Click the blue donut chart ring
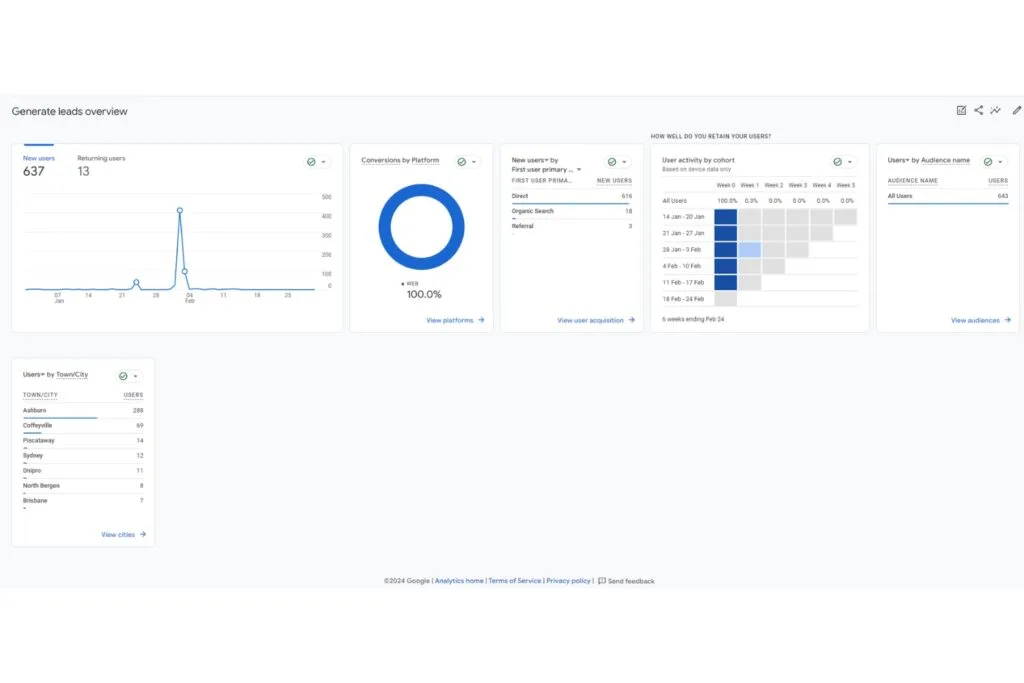The image size is (1024, 683). (x=421, y=189)
